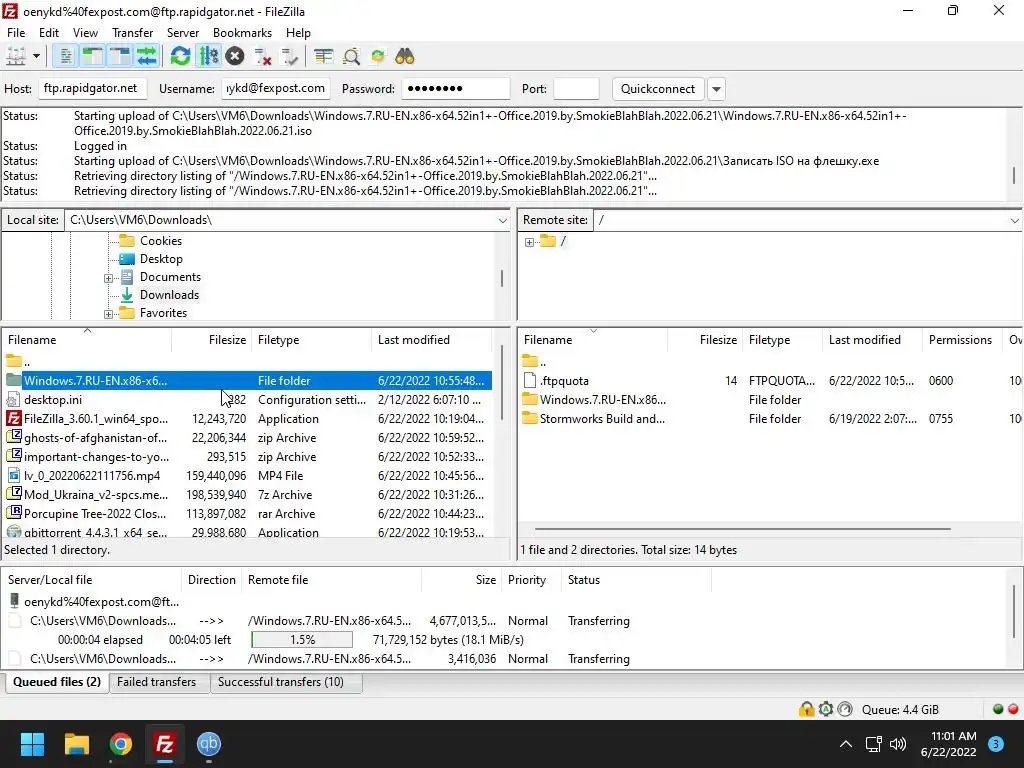Open the File menu
This screenshot has height=768, width=1024.
pyautogui.click(x=16, y=33)
